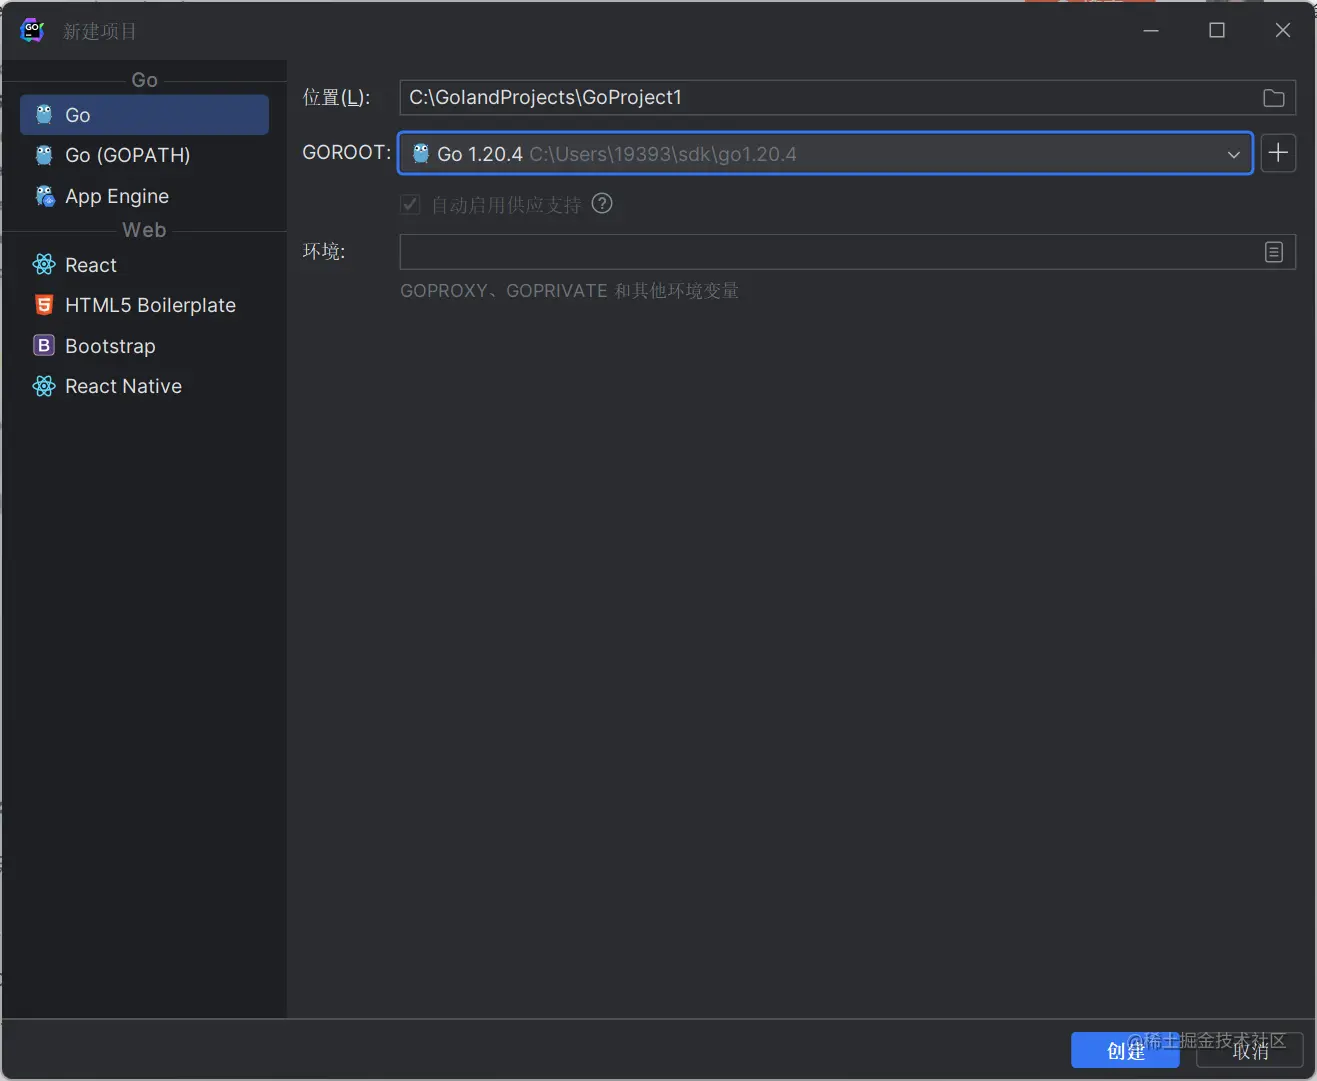Browse for project location folder
The width and height of the screenshot is (1317, 1081).
[1274, 98]
